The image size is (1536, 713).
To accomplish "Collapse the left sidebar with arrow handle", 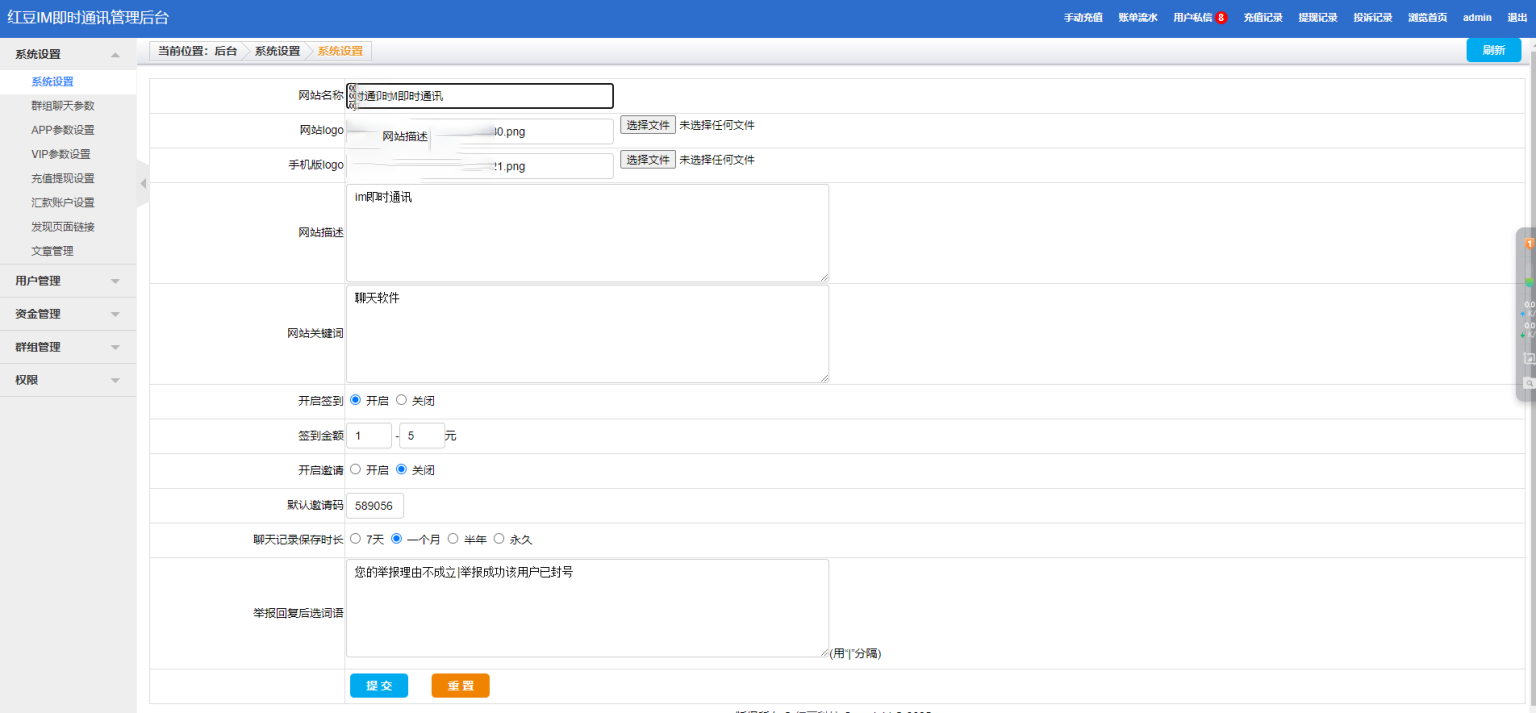I will point(143,183).
